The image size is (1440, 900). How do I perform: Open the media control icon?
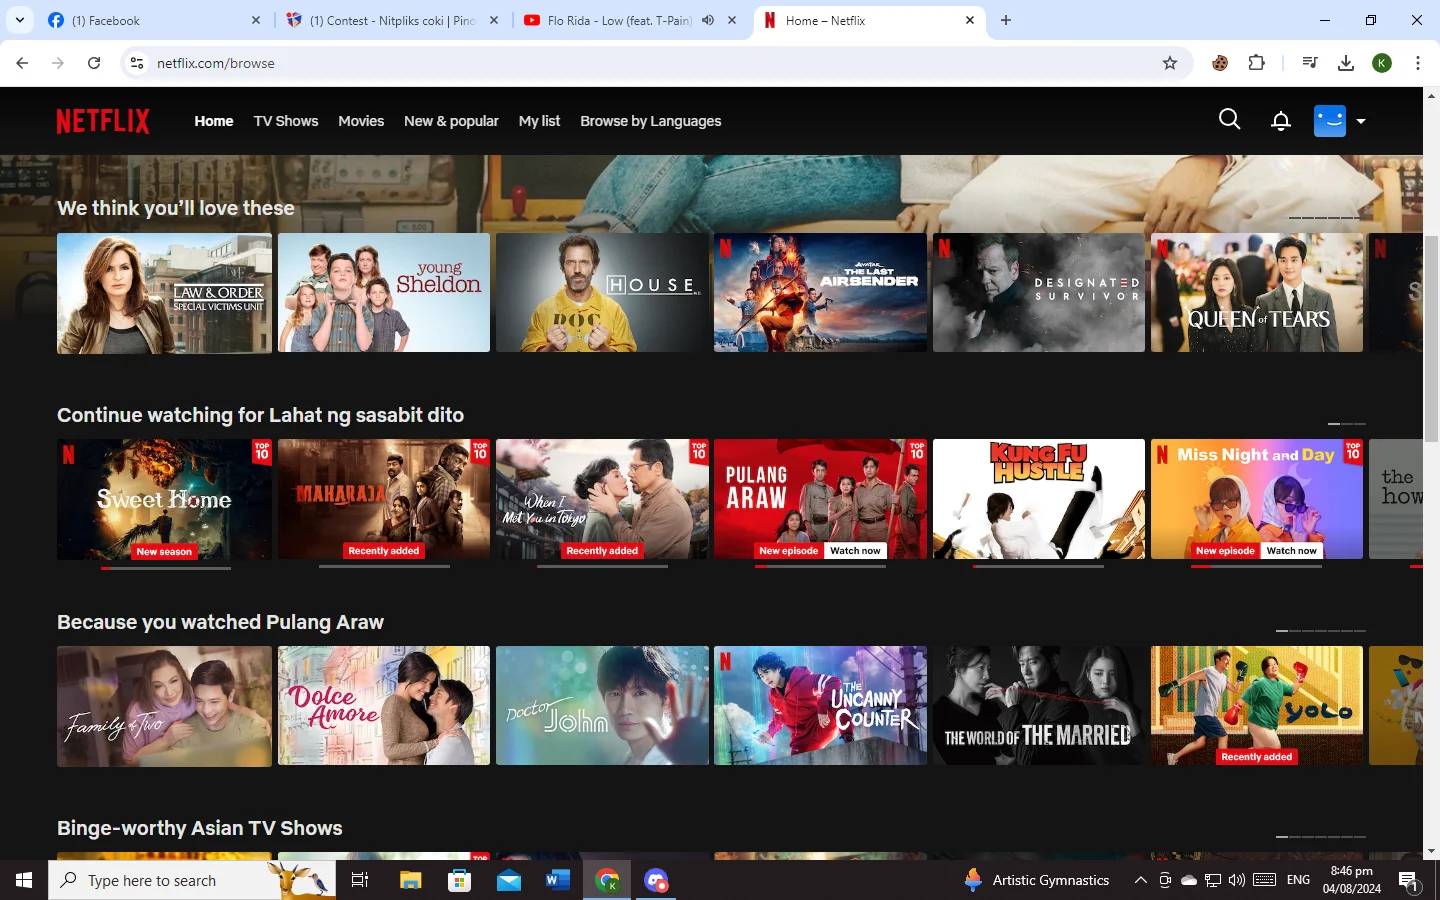point(1310,63)
